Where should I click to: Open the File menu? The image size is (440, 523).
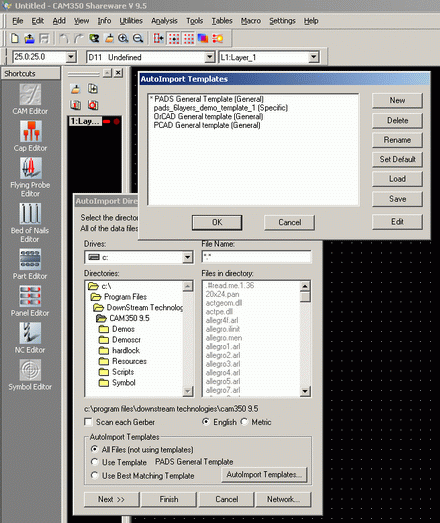pyautogui.click(x=17, y=21)
